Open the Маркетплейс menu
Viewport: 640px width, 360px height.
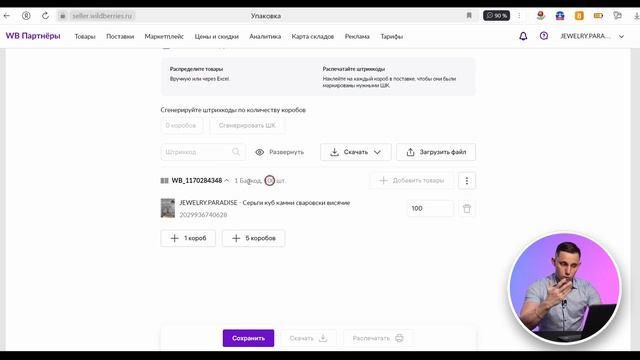click(x=164, y=36)
